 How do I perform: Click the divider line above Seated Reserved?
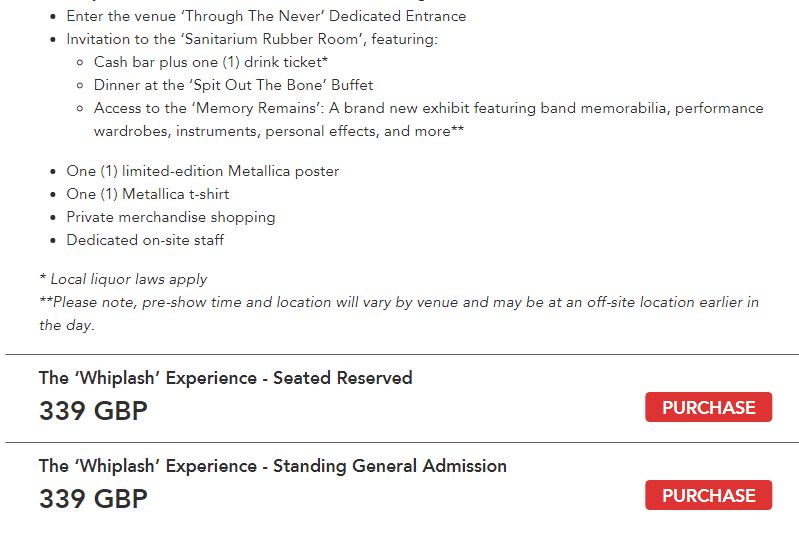click(x=400, y=354)
